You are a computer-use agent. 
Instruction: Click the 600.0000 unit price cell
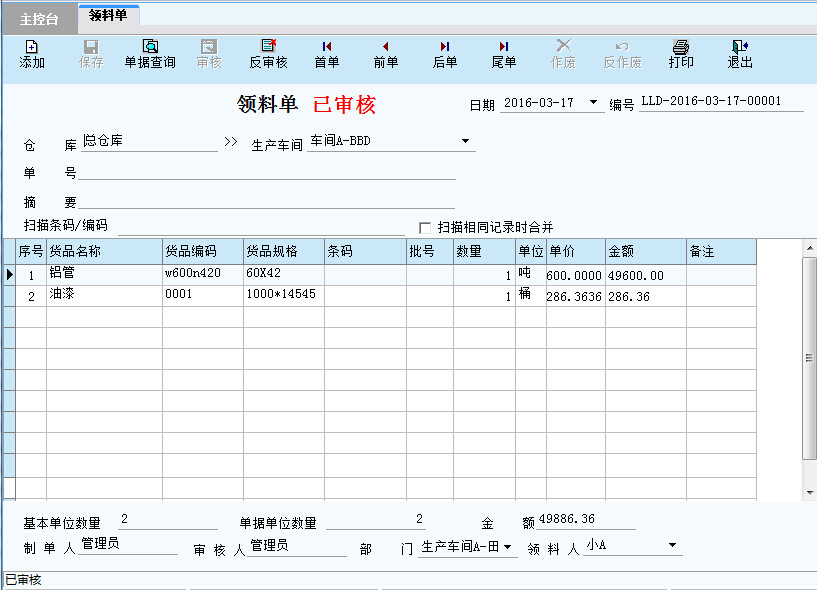click(x=576, y=275)
